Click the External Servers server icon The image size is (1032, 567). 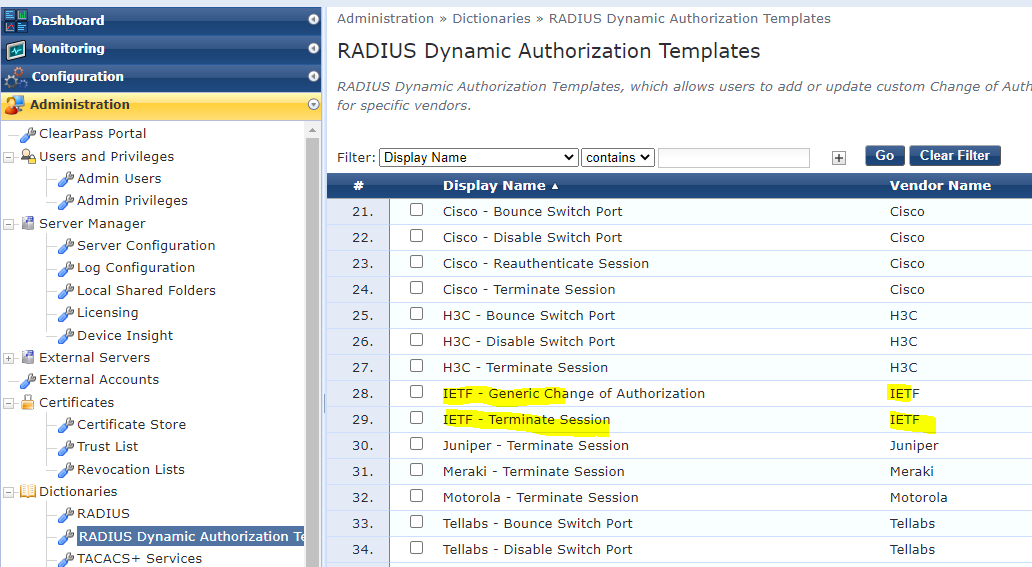(28, 357)
